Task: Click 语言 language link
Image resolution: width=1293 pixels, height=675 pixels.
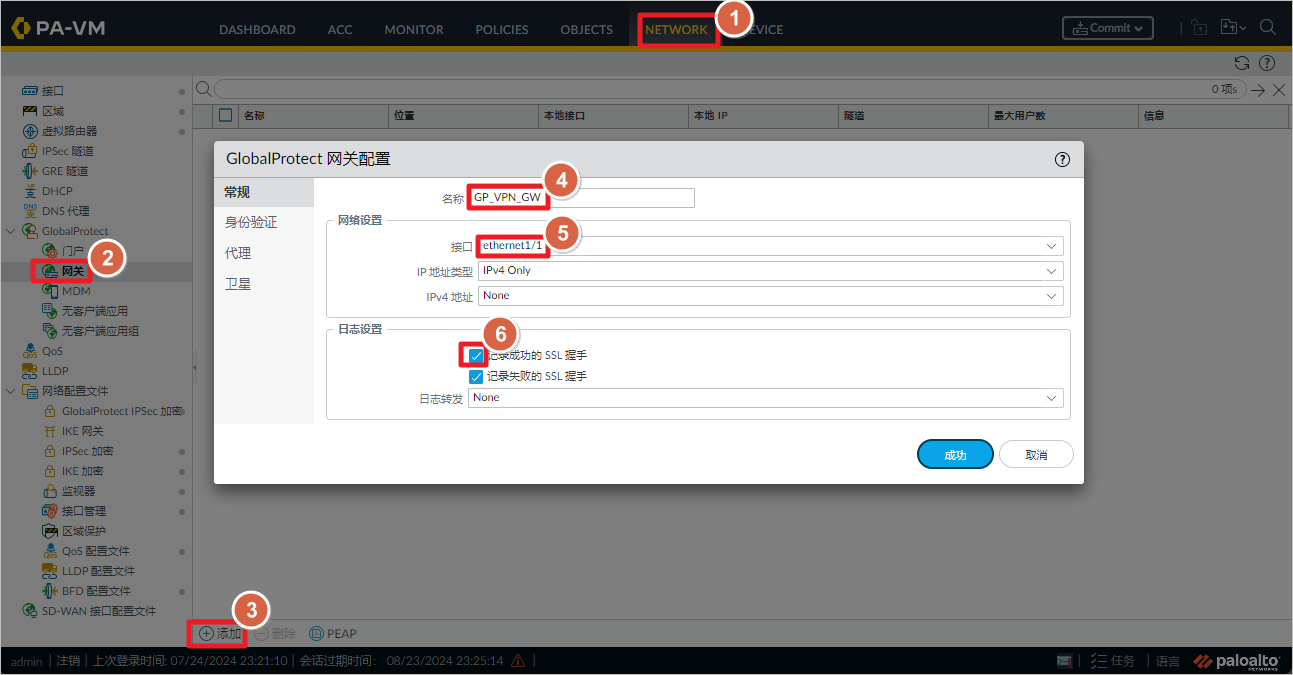Action: (x=1168, y=661)
